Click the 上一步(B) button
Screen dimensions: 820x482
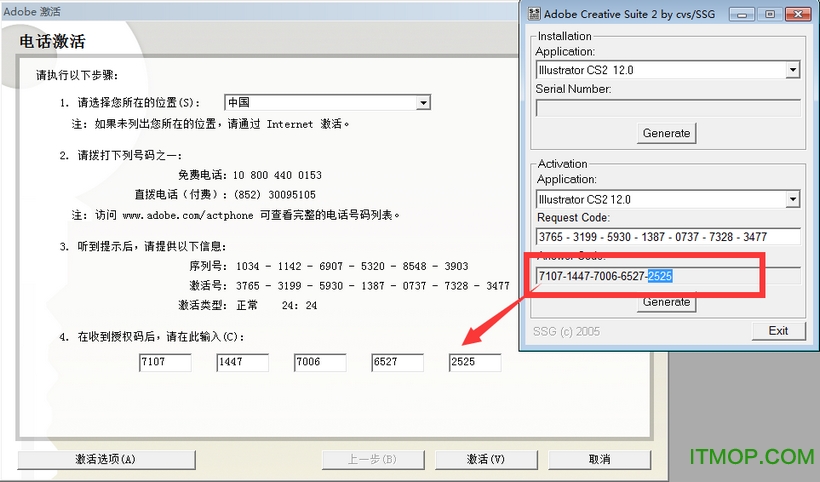tap(372, 460)
